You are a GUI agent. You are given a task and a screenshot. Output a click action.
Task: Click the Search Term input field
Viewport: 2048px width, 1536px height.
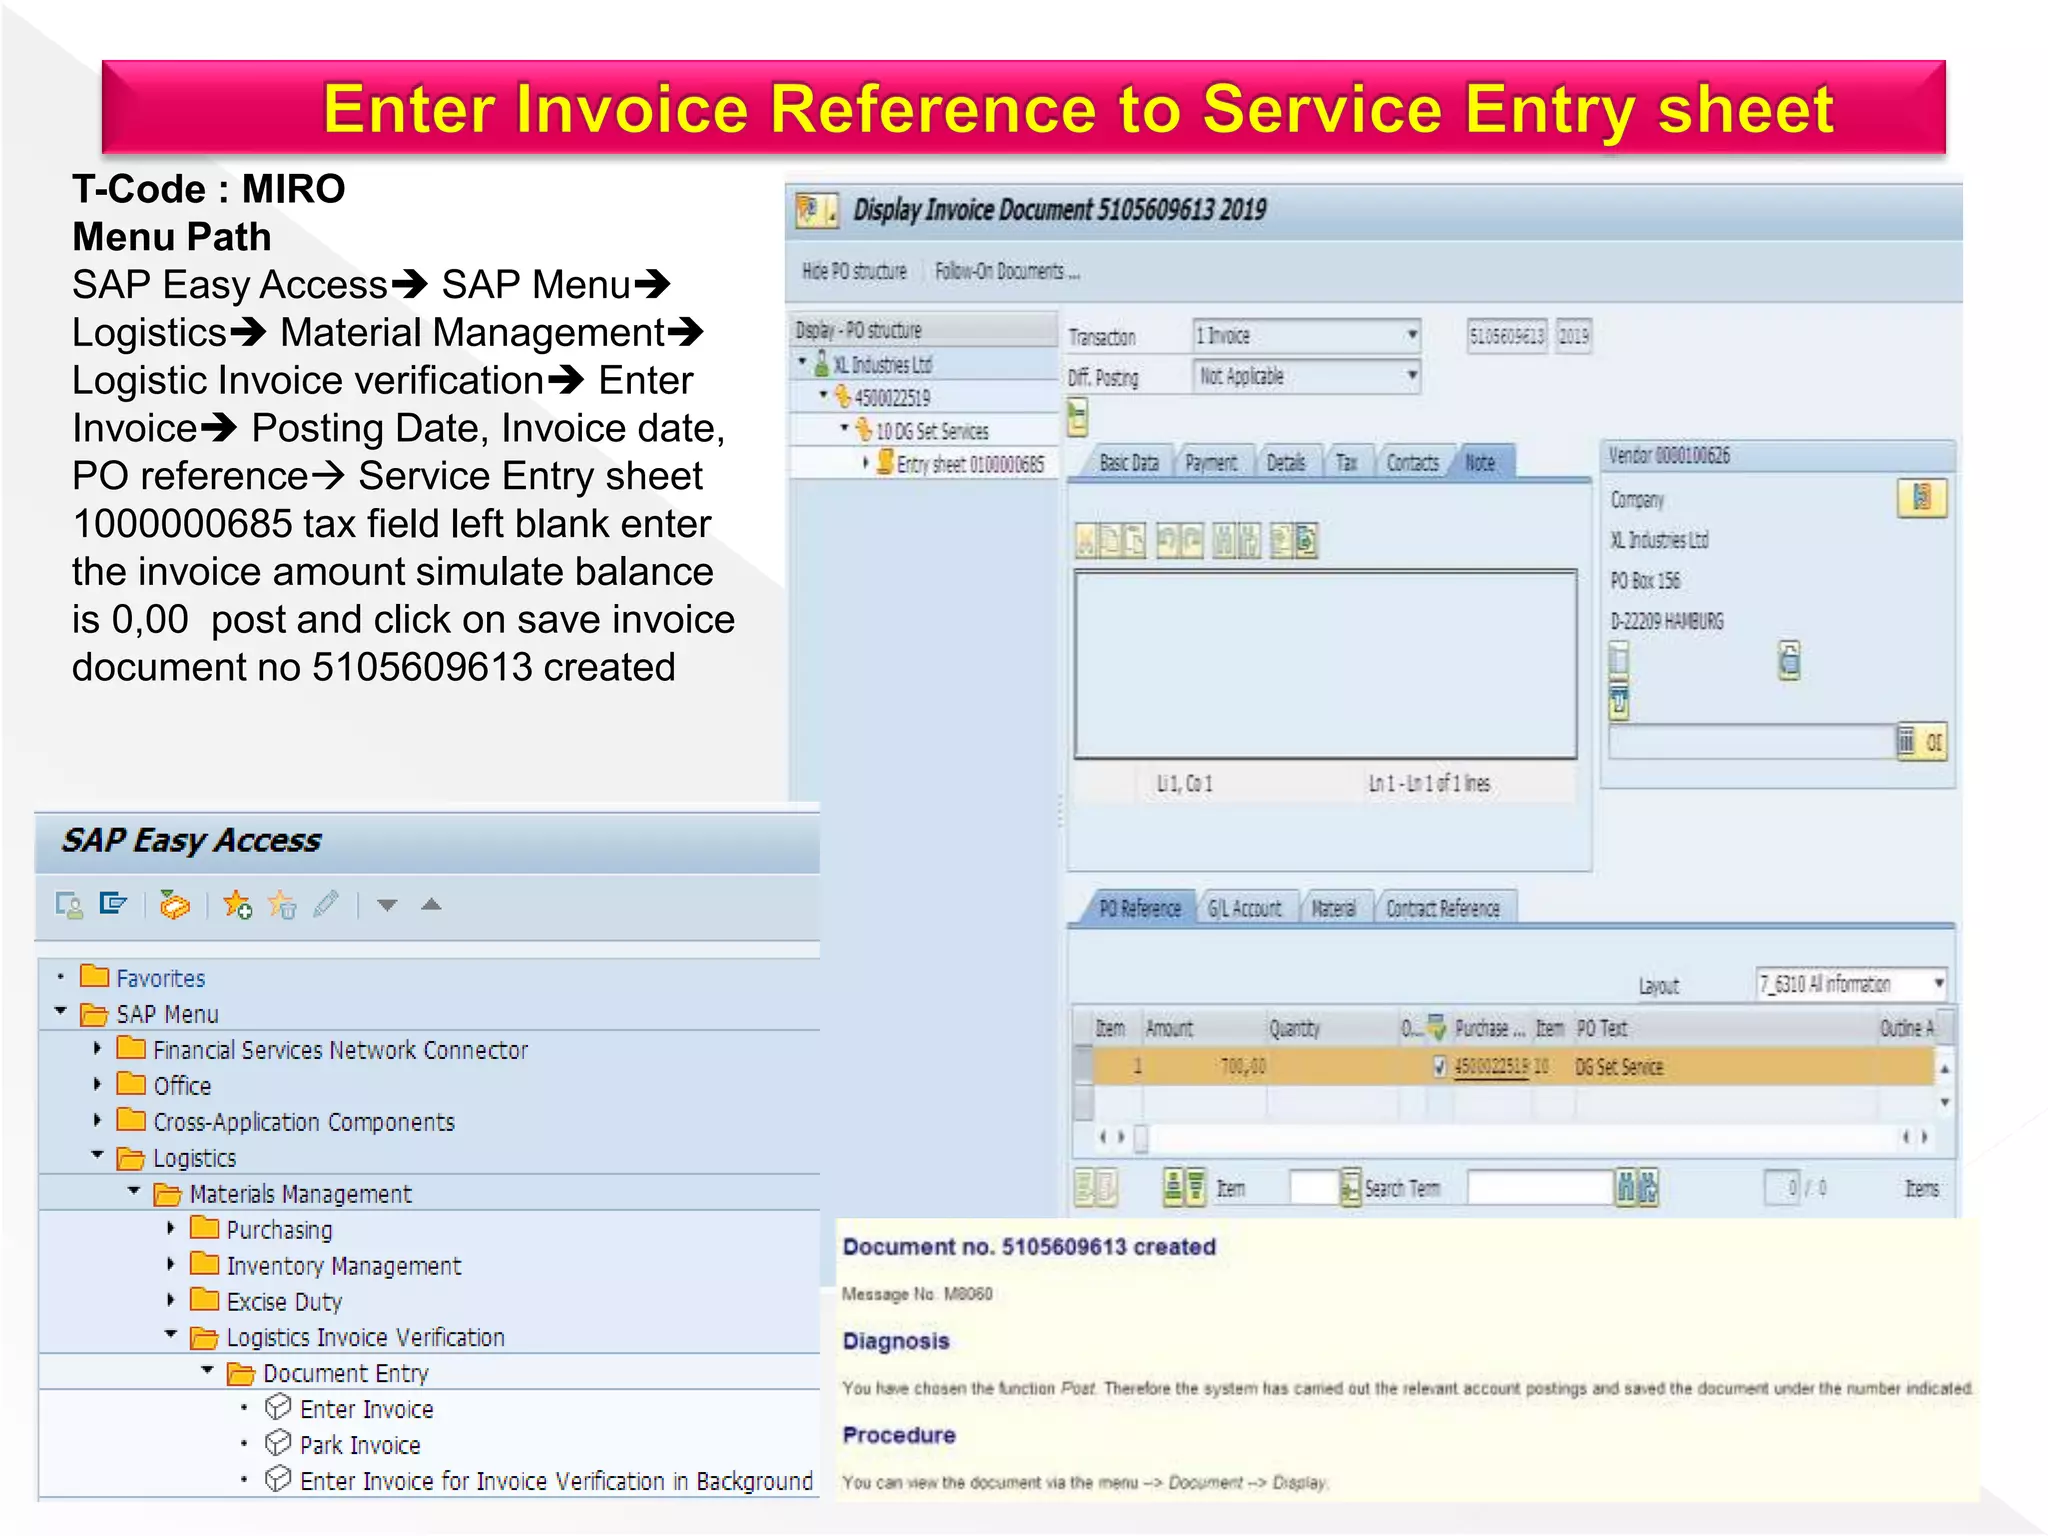[x=1541, y=1188]
